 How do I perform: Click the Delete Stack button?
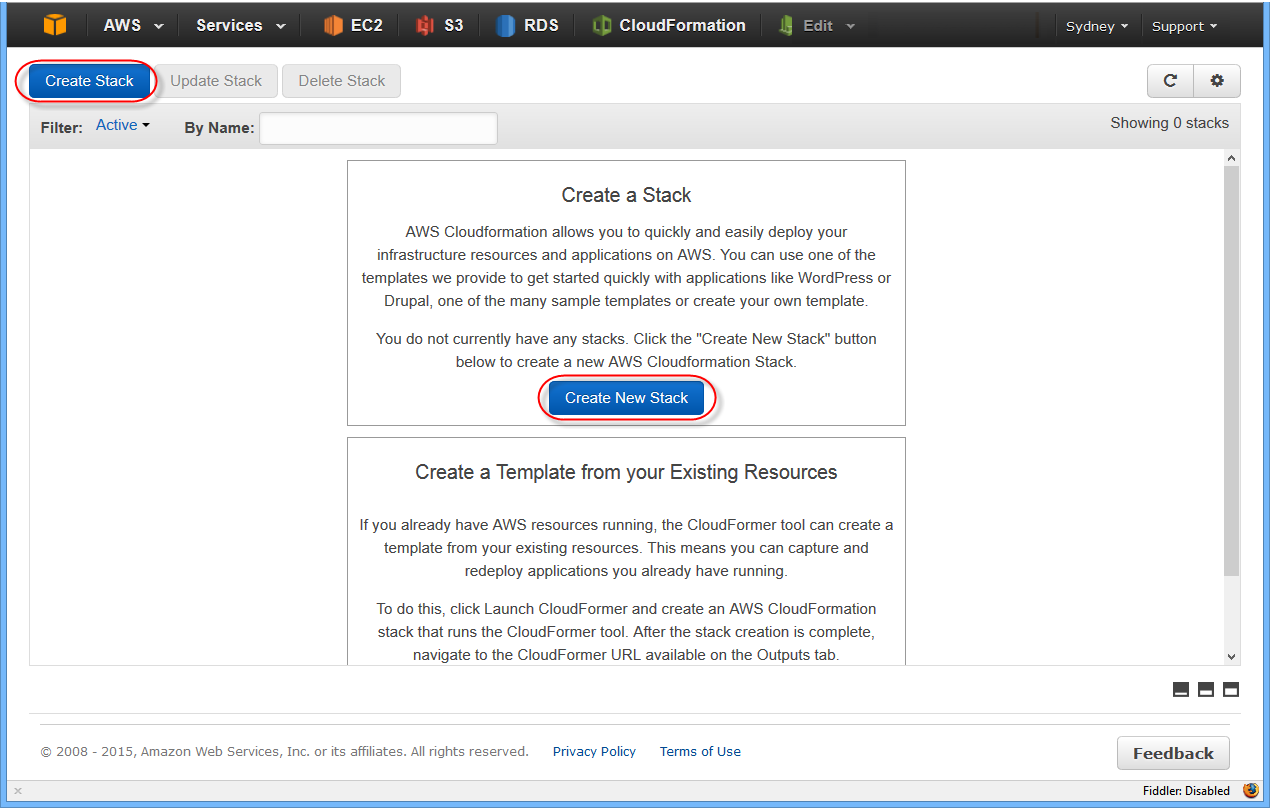click(342, 81)
